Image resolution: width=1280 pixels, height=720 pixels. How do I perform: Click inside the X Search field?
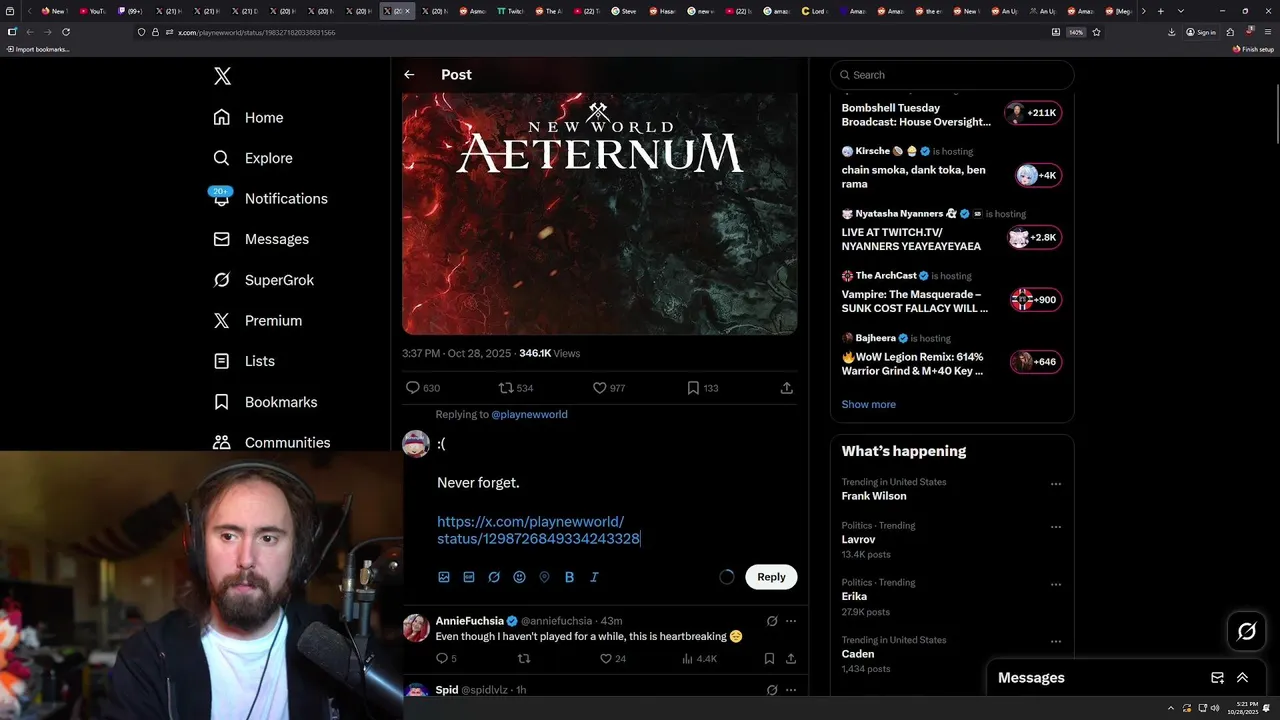[x=952, y=75]
